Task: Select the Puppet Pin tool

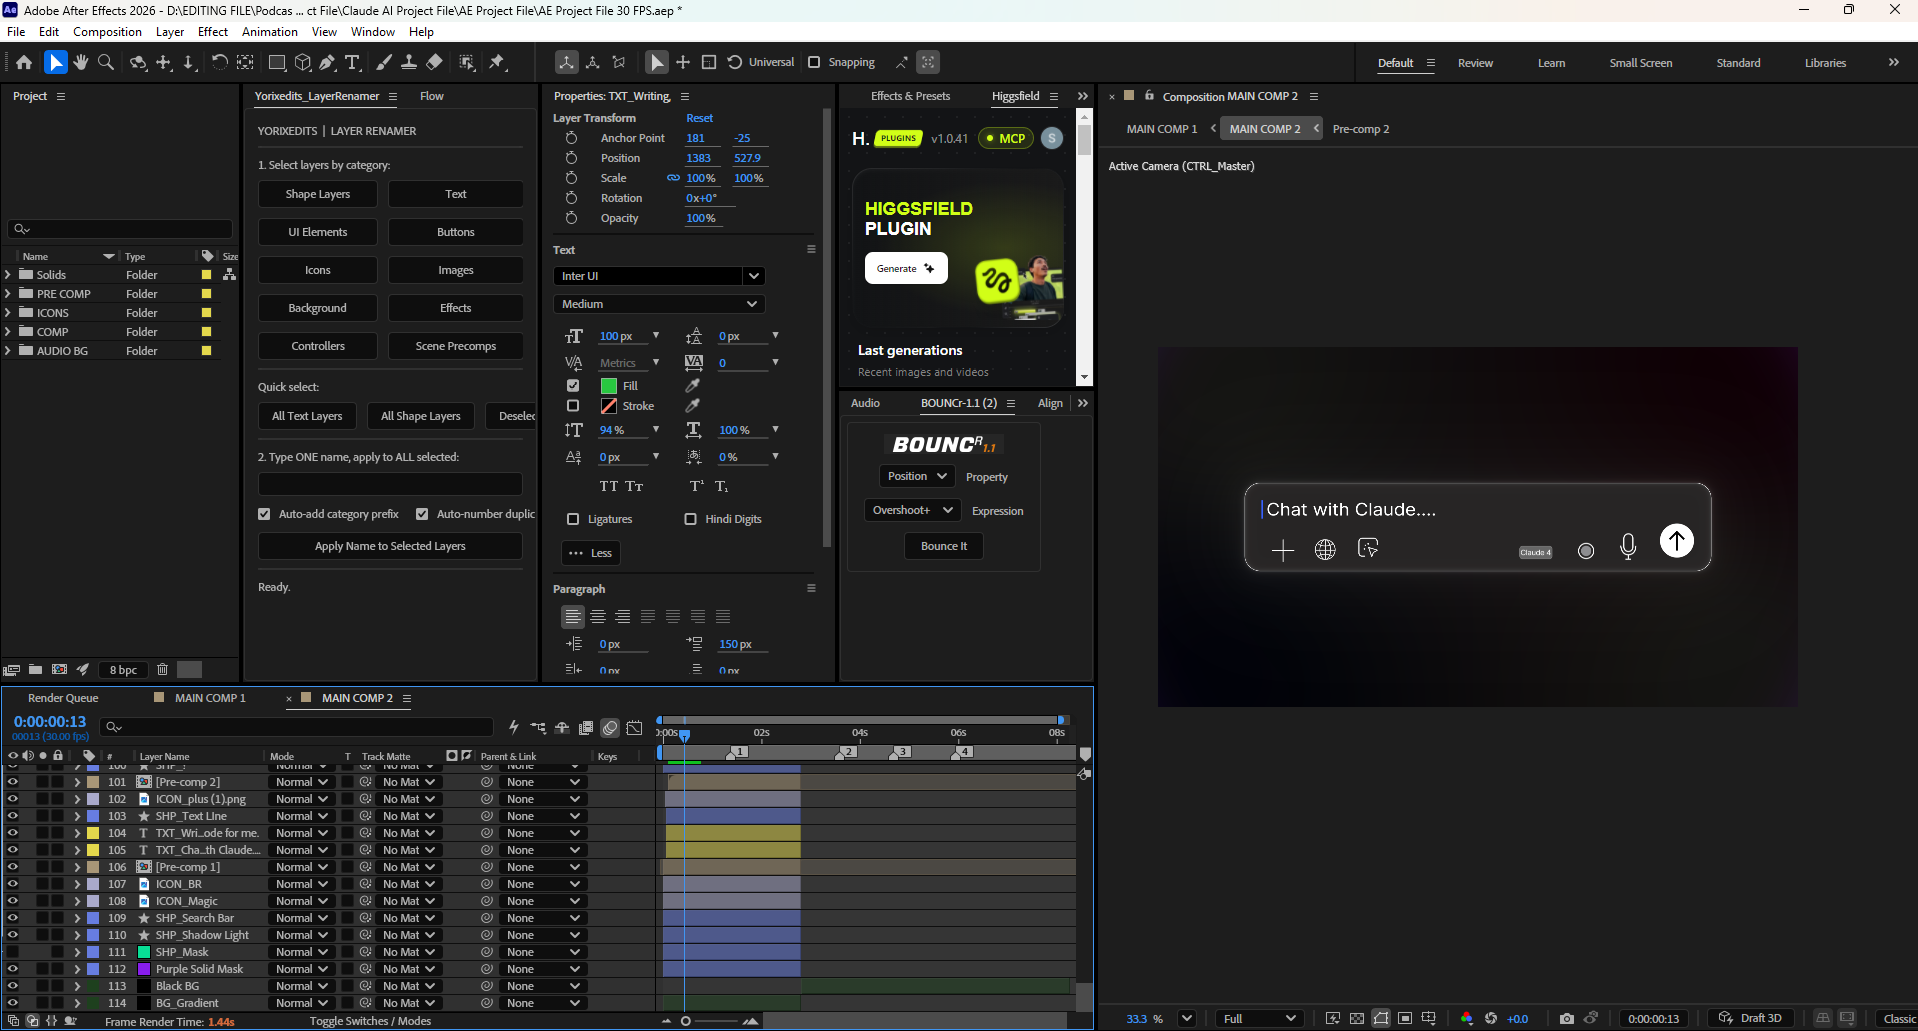Action: [x=497, y=62]
